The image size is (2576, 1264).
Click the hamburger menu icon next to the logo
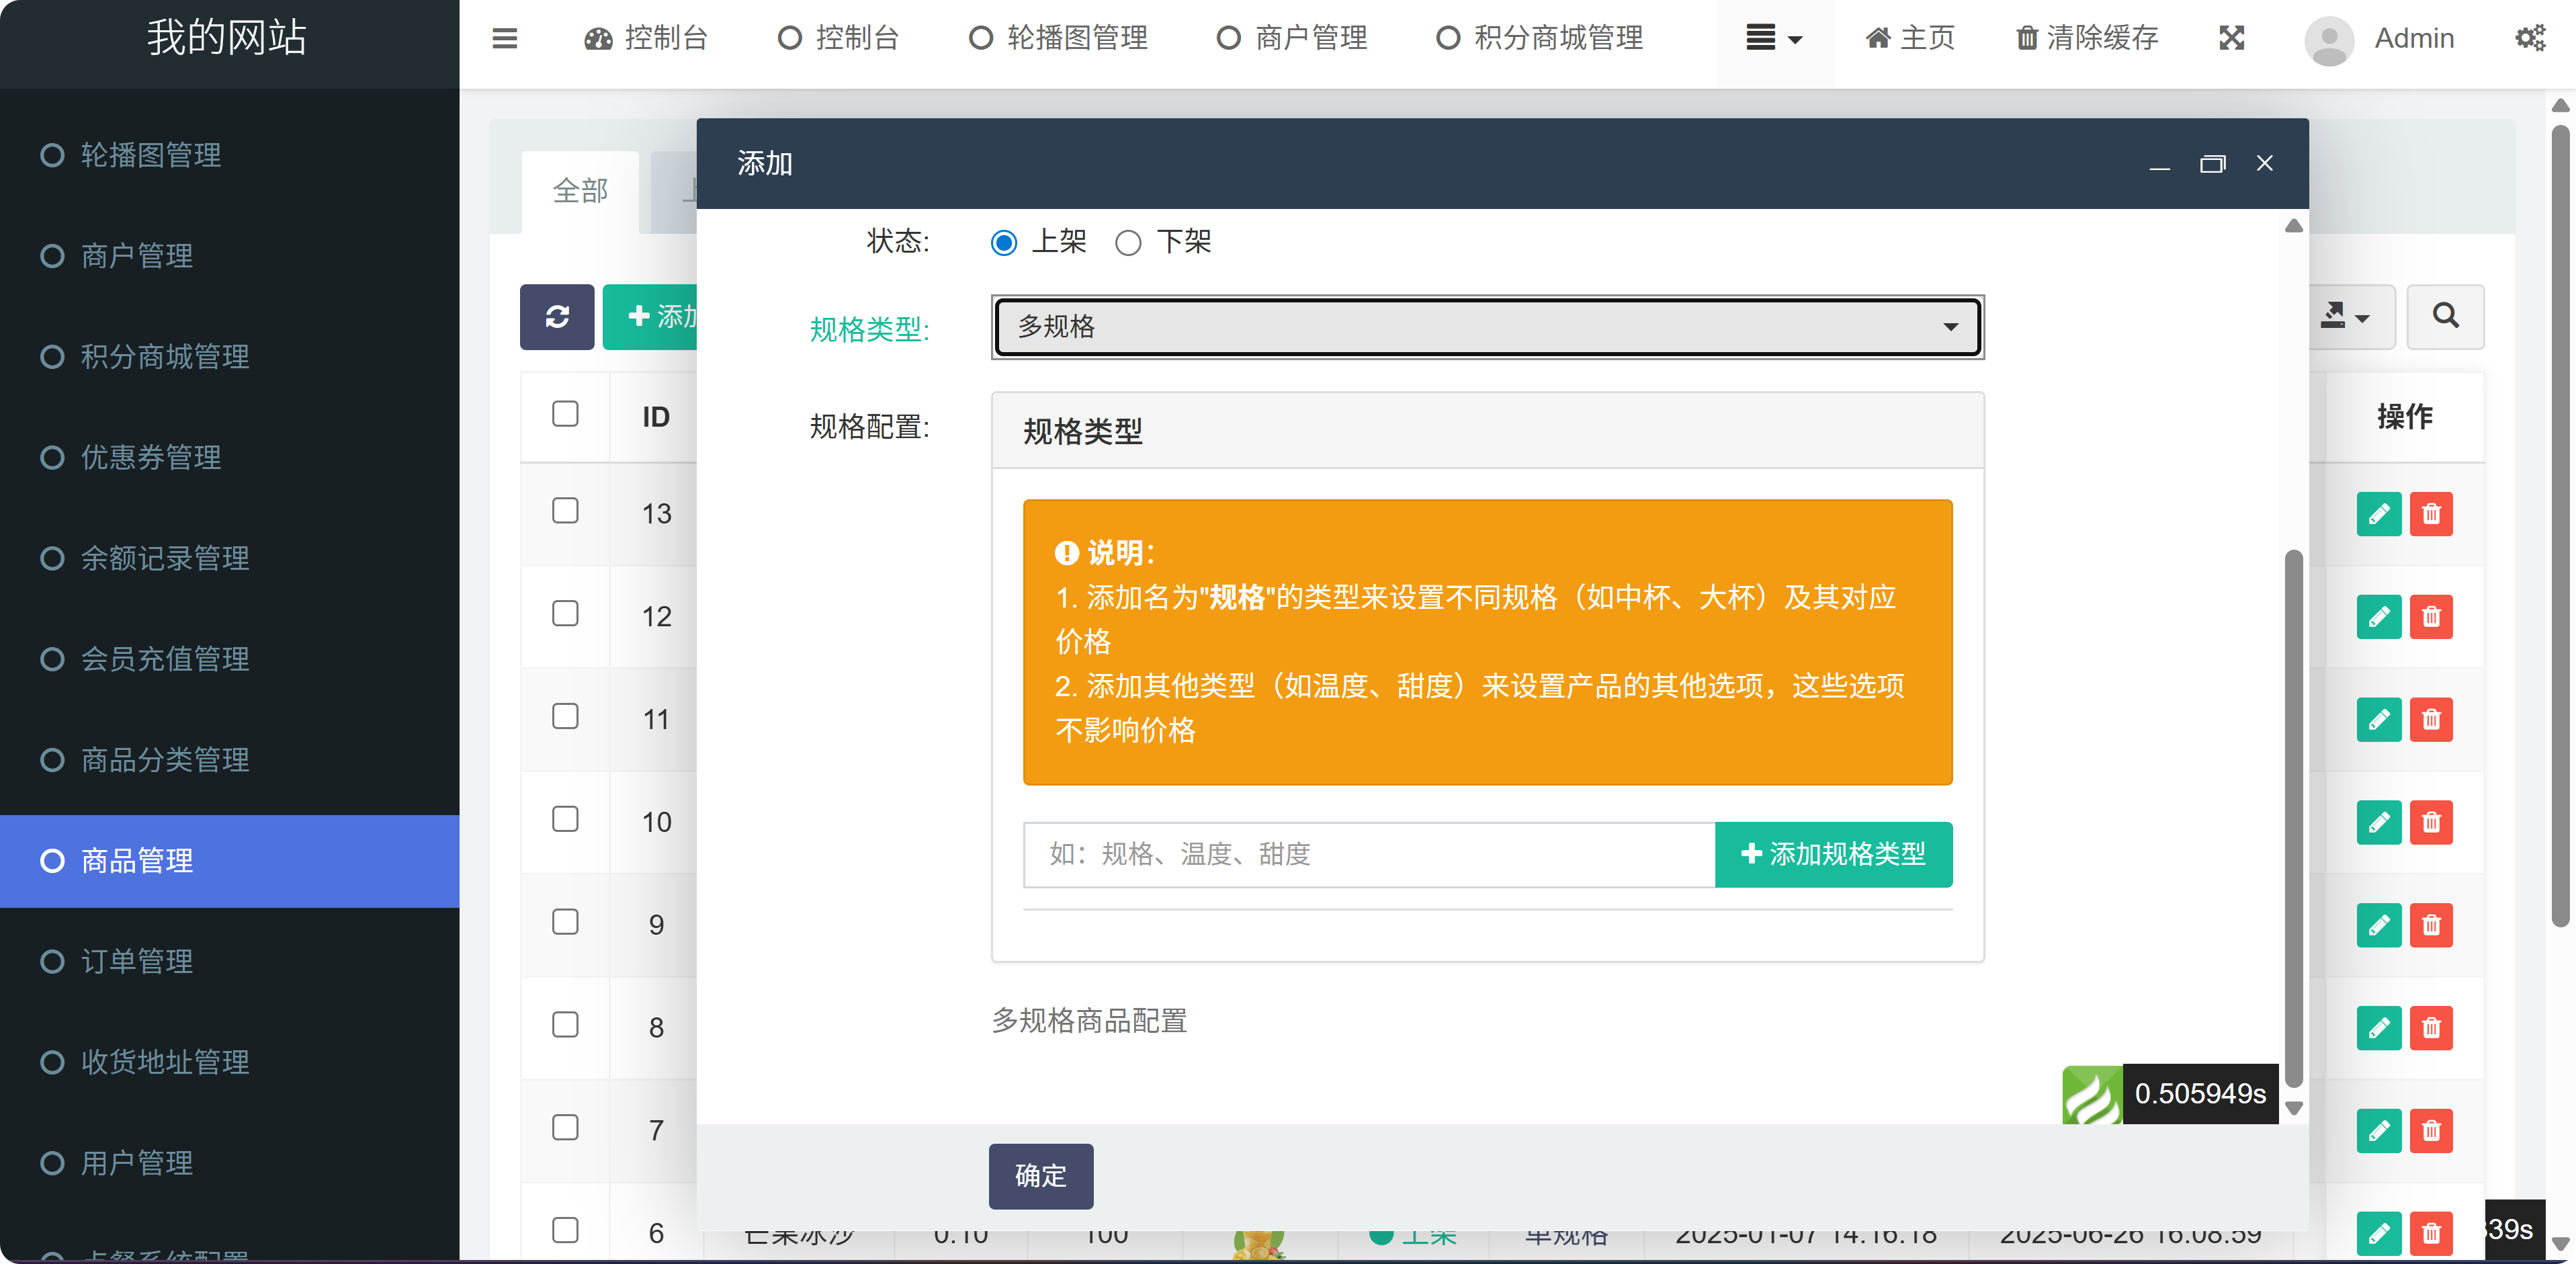pyautogui.click(x=504, y=39)
